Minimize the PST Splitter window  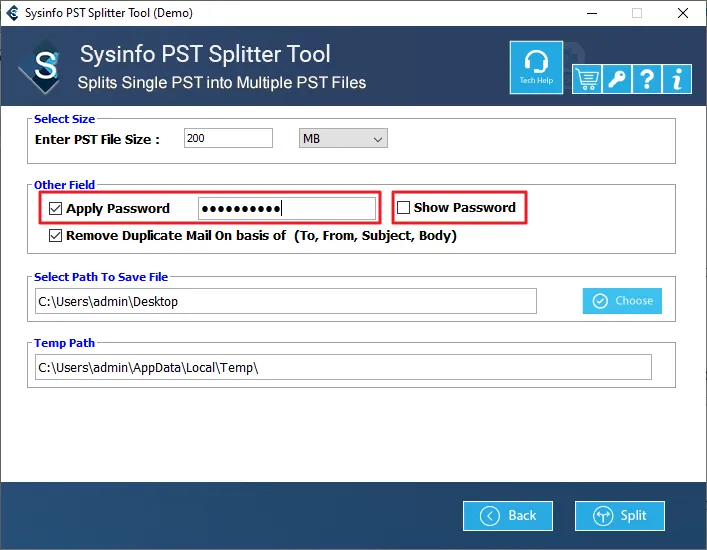(592, 13)
